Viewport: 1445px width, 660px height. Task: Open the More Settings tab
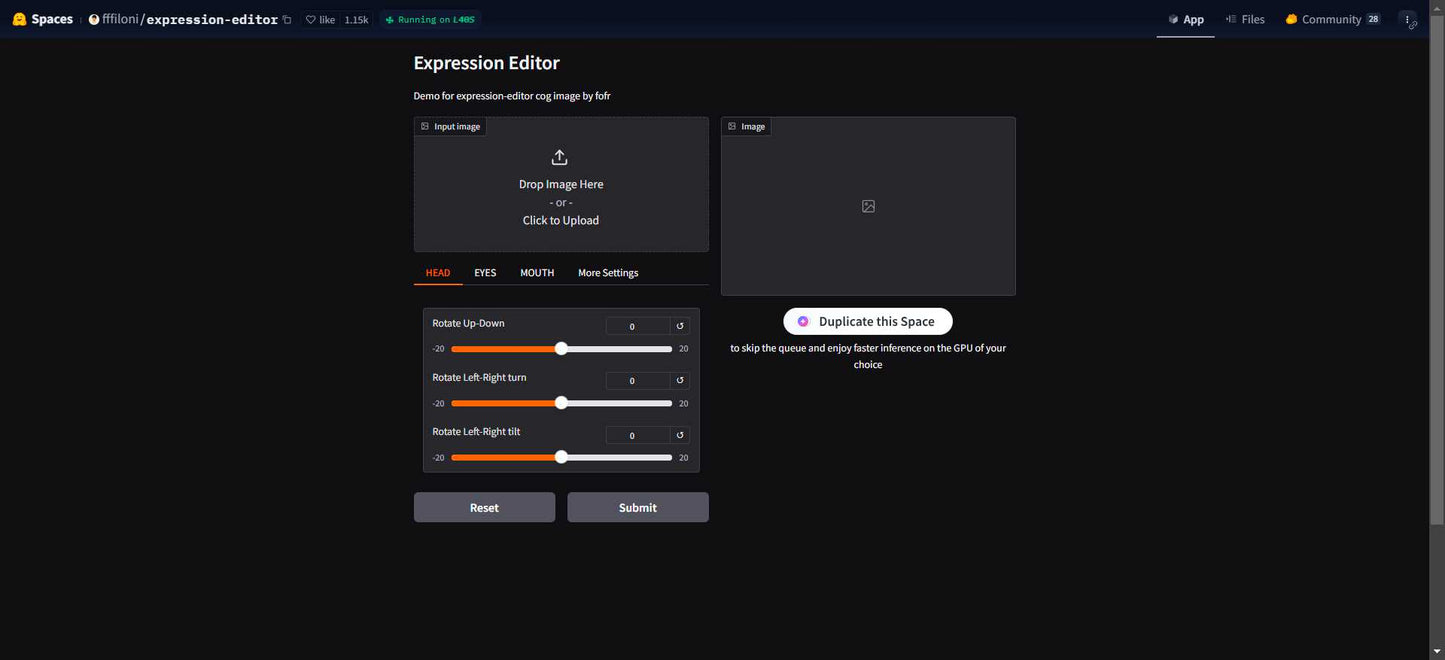tap(608, 273)
